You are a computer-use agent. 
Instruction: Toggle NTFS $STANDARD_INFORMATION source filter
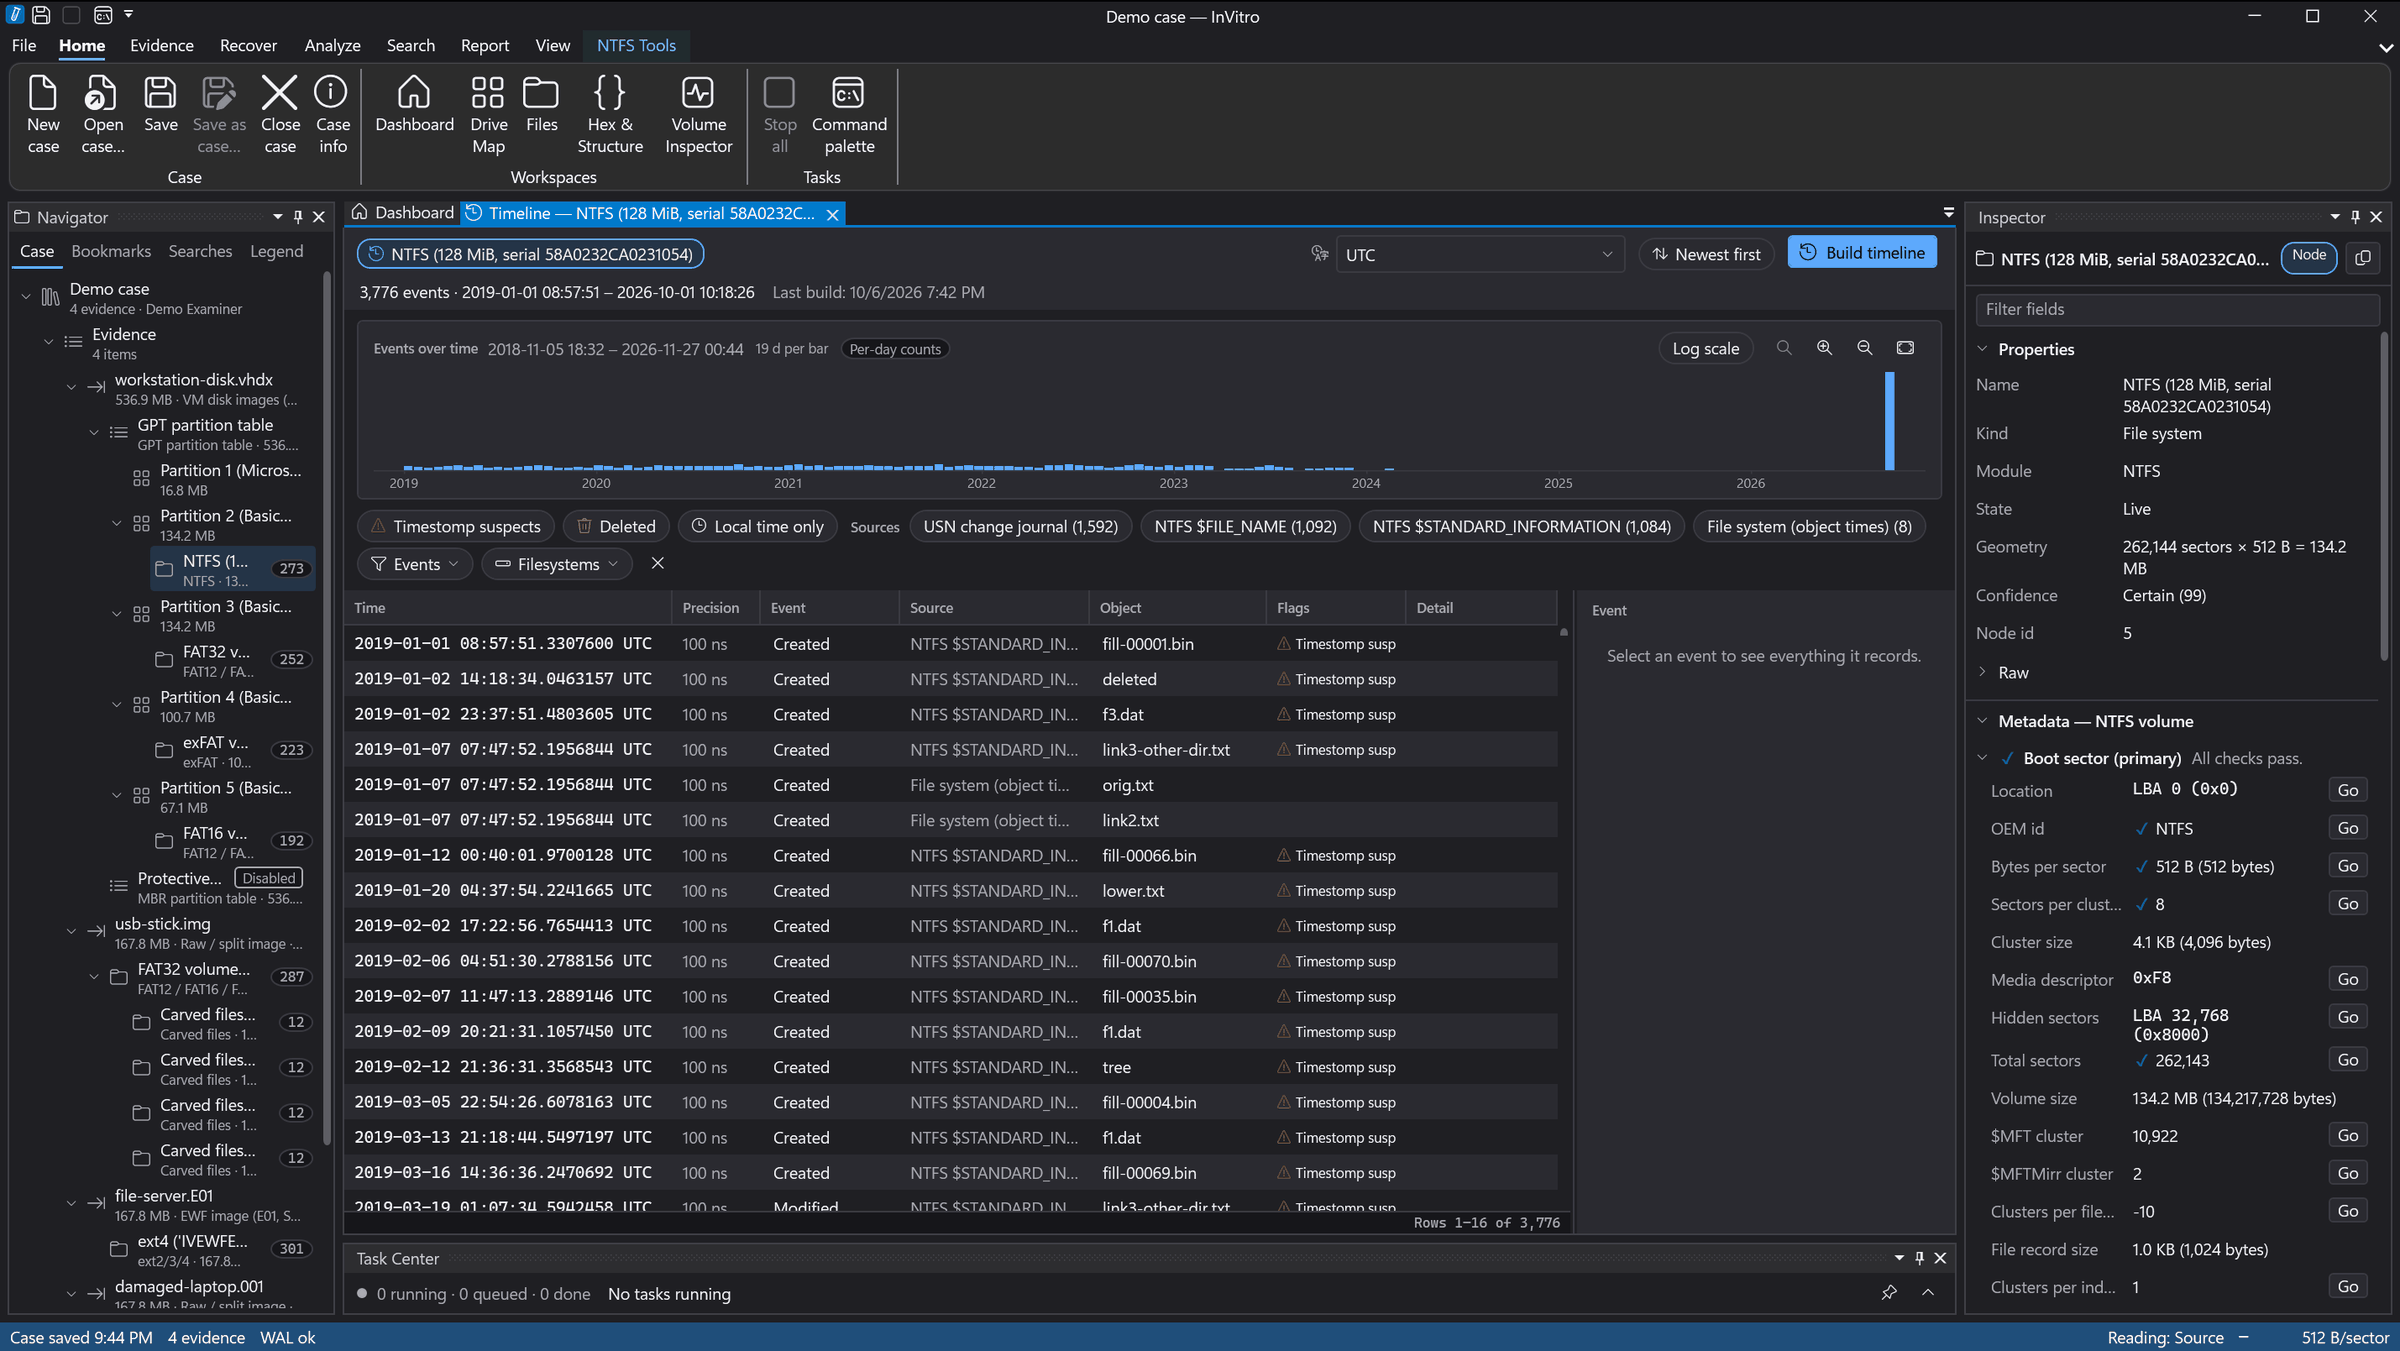(x=1521, y=526)
